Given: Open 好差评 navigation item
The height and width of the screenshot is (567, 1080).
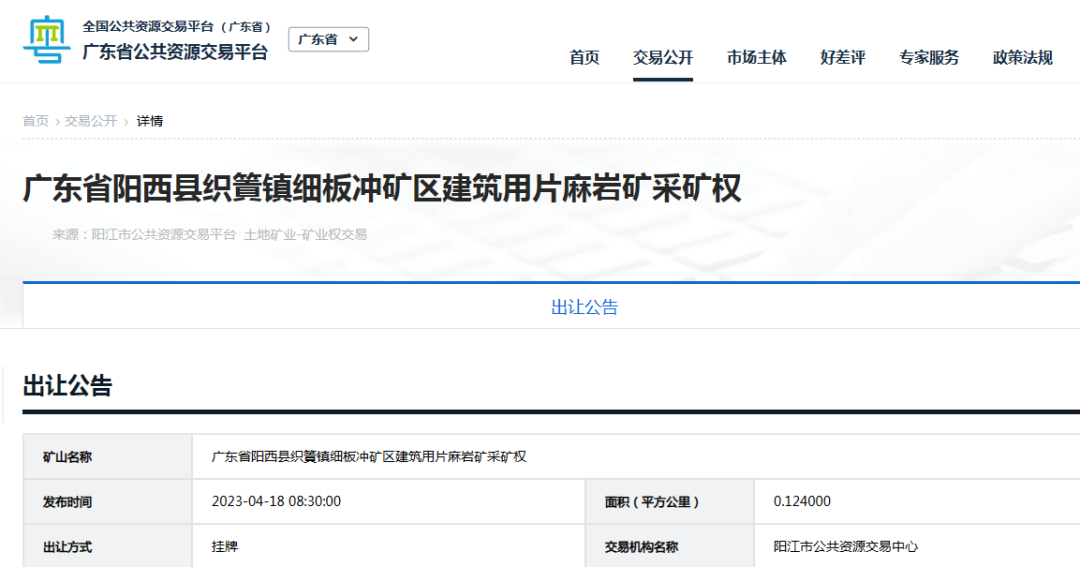Looking at the screenshot, I should pyautogui.click(x=842, y=58).
